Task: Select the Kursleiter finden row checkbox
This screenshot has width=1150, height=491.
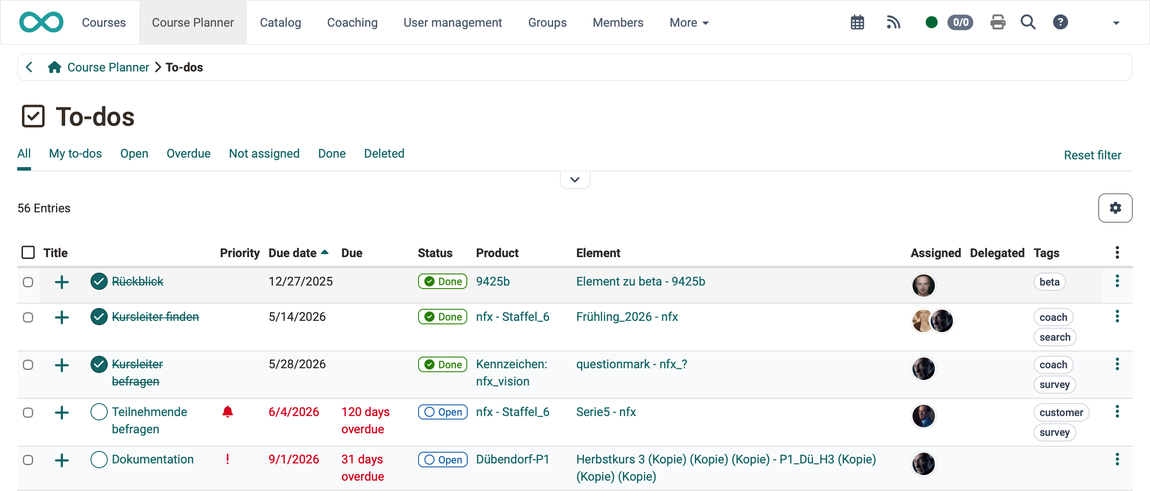Action: (28, 317)
